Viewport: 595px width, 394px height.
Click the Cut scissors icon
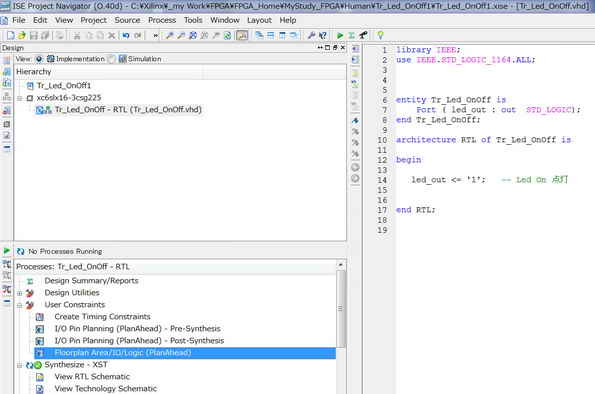(77, 36)
